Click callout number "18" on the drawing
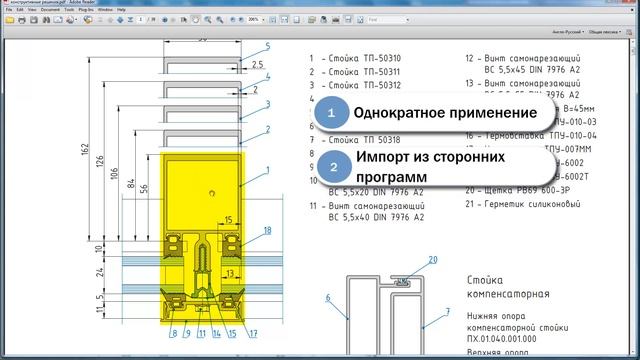This screenshot has height=360, width=640. click(x=267, y=231)
